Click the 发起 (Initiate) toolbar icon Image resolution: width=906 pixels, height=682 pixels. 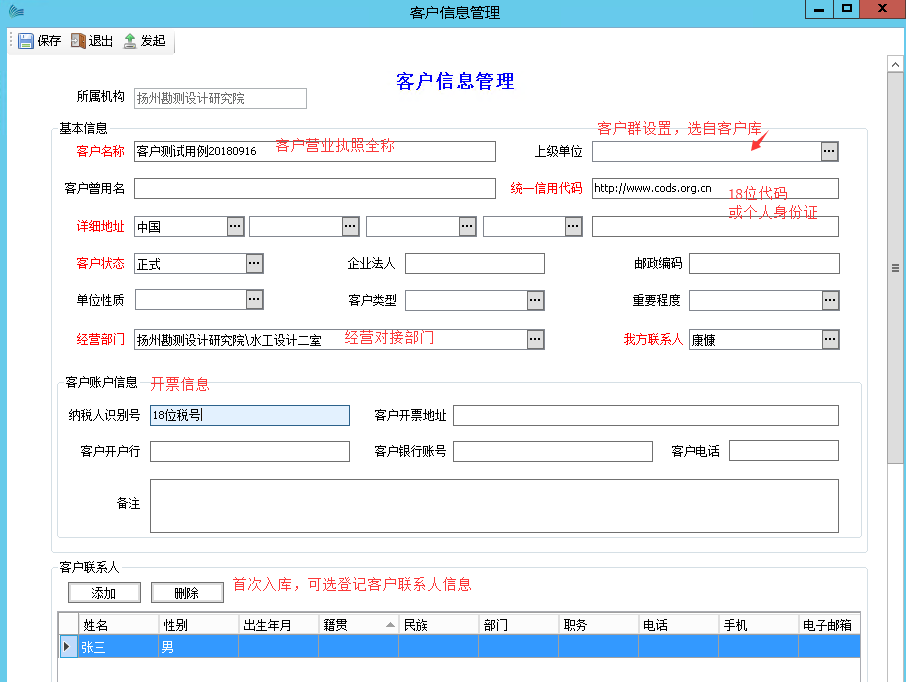[130, 41]
